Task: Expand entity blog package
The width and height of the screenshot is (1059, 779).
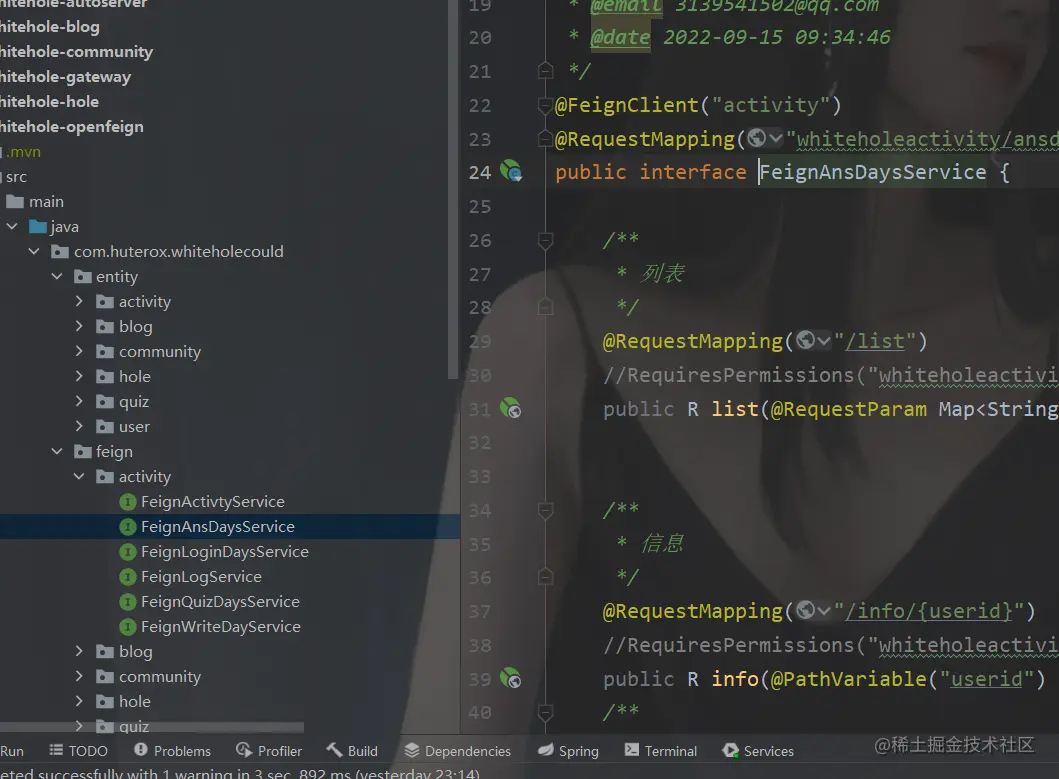Action: (x=79, y=327)
